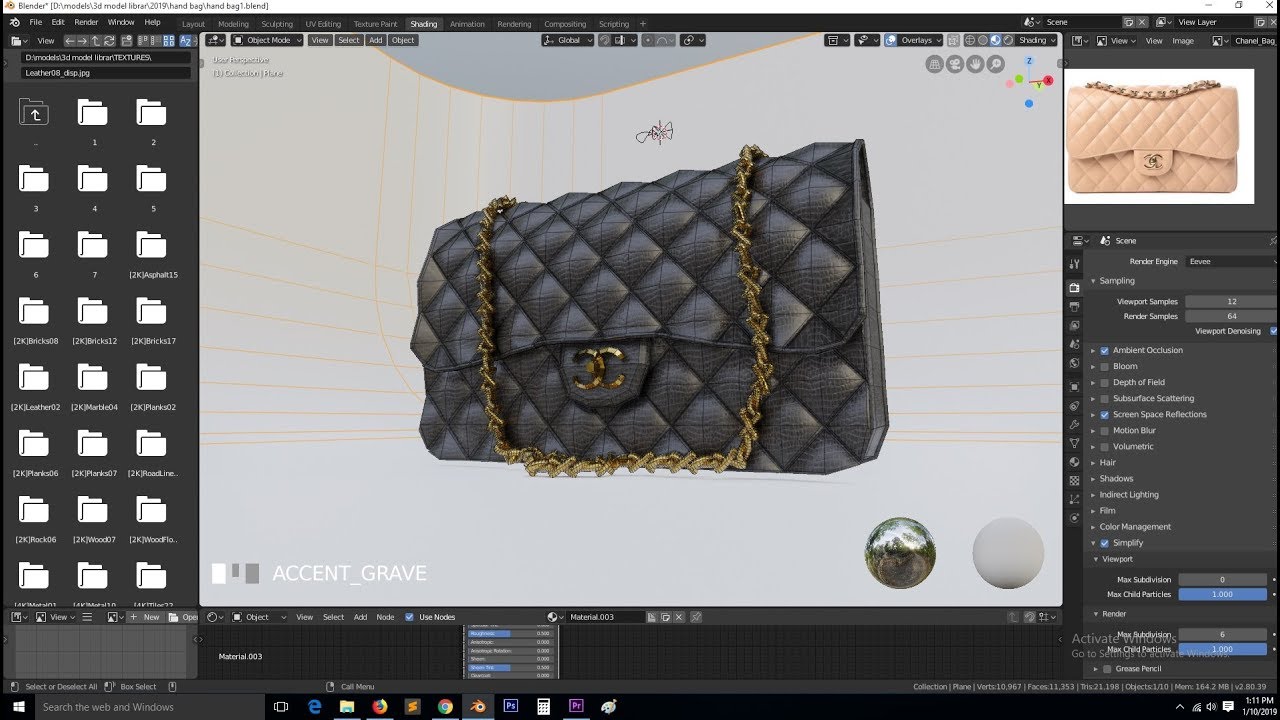Expand the Hair panel
Screen dimensions: 1280x720
[1107, 463]
